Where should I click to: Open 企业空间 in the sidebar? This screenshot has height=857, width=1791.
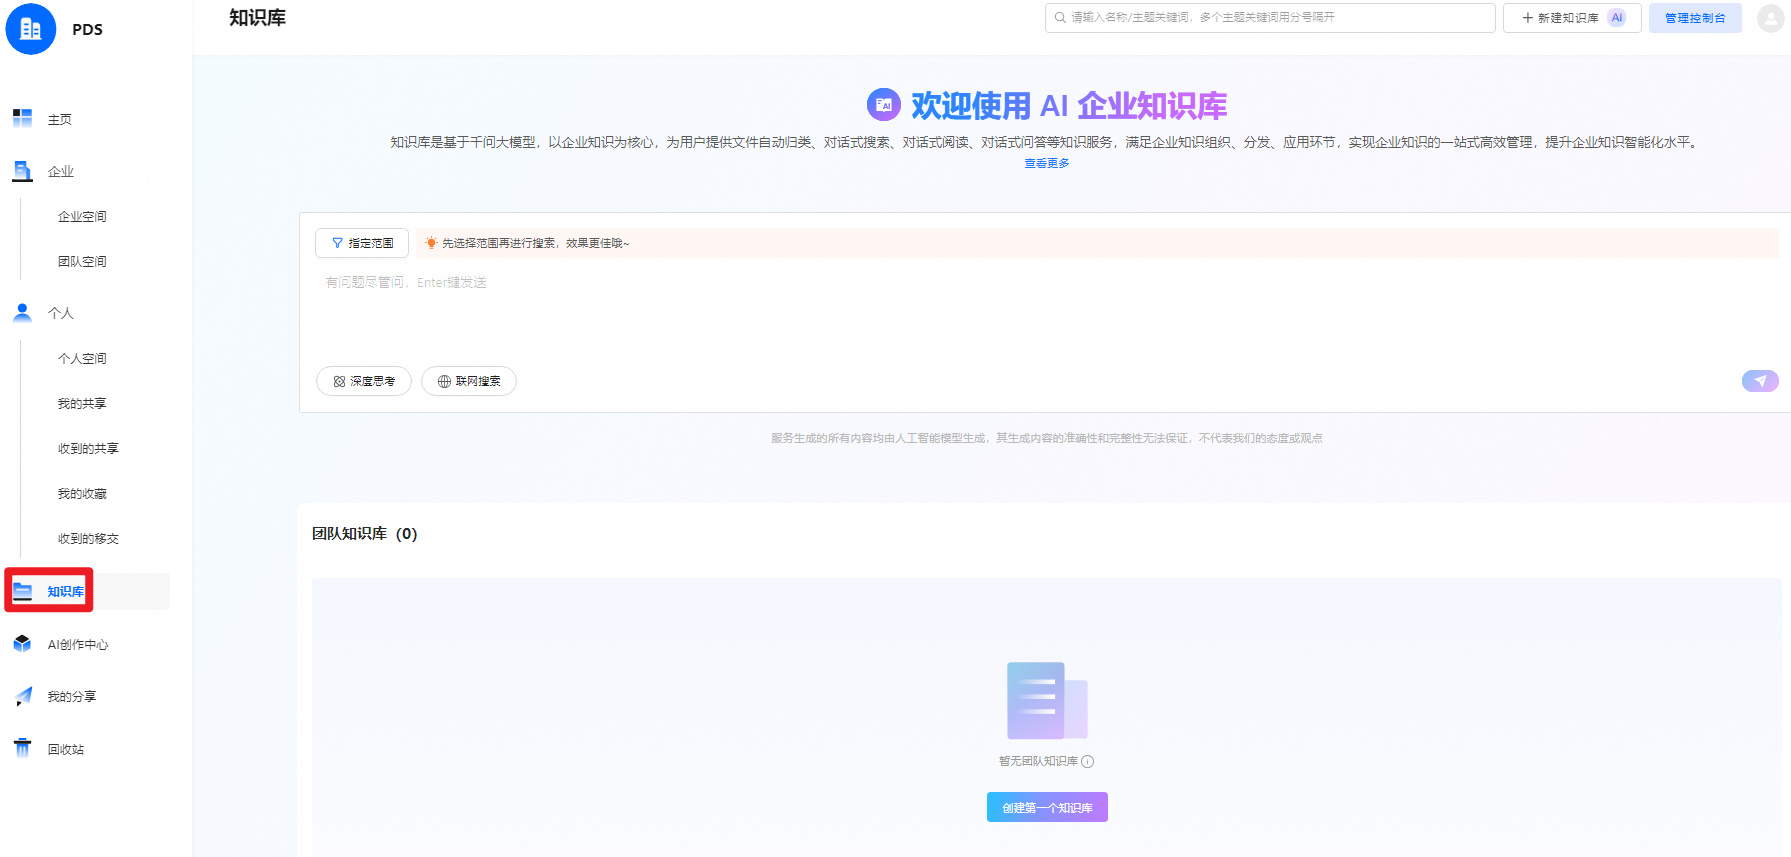coord(82,217)
